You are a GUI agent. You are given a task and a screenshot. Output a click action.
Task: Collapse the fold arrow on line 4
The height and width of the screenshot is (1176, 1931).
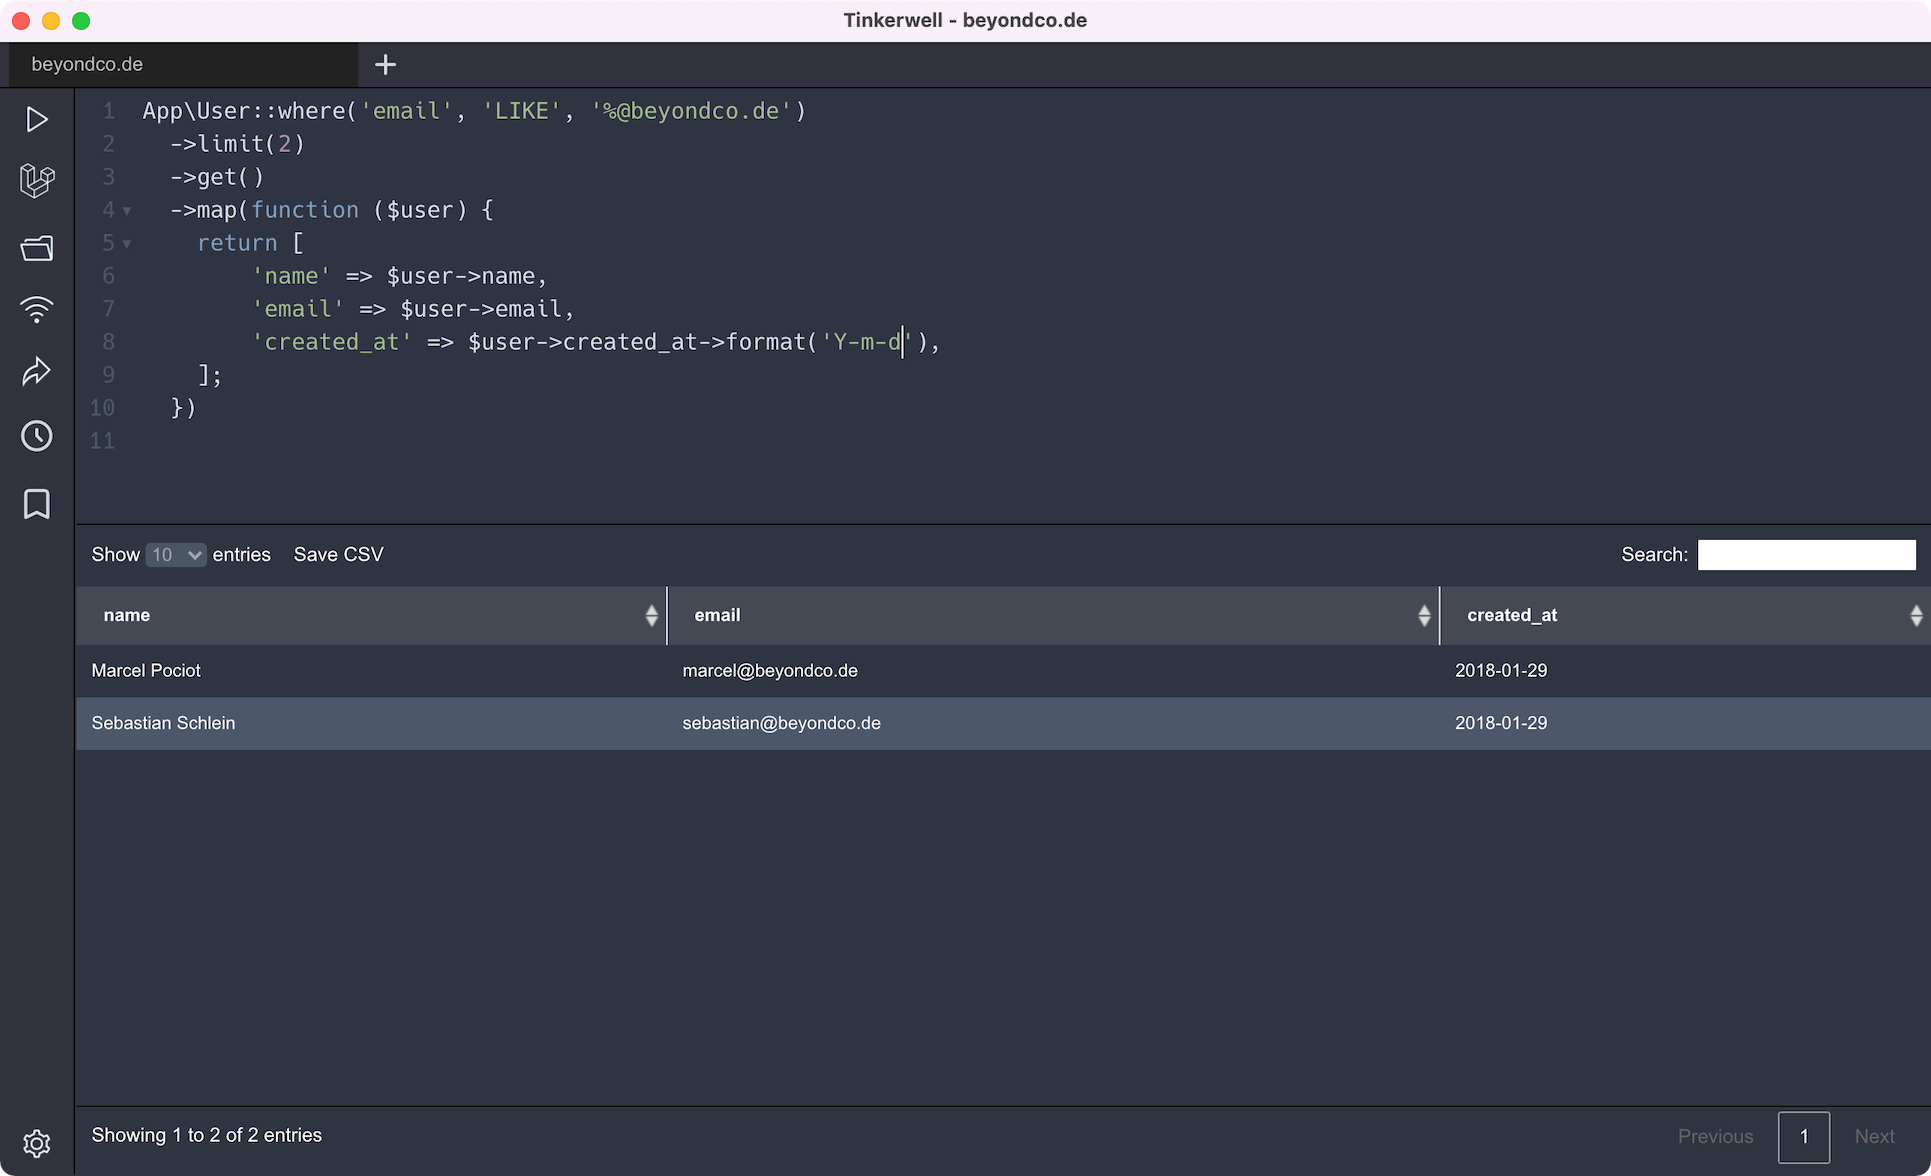pos(127,211)
